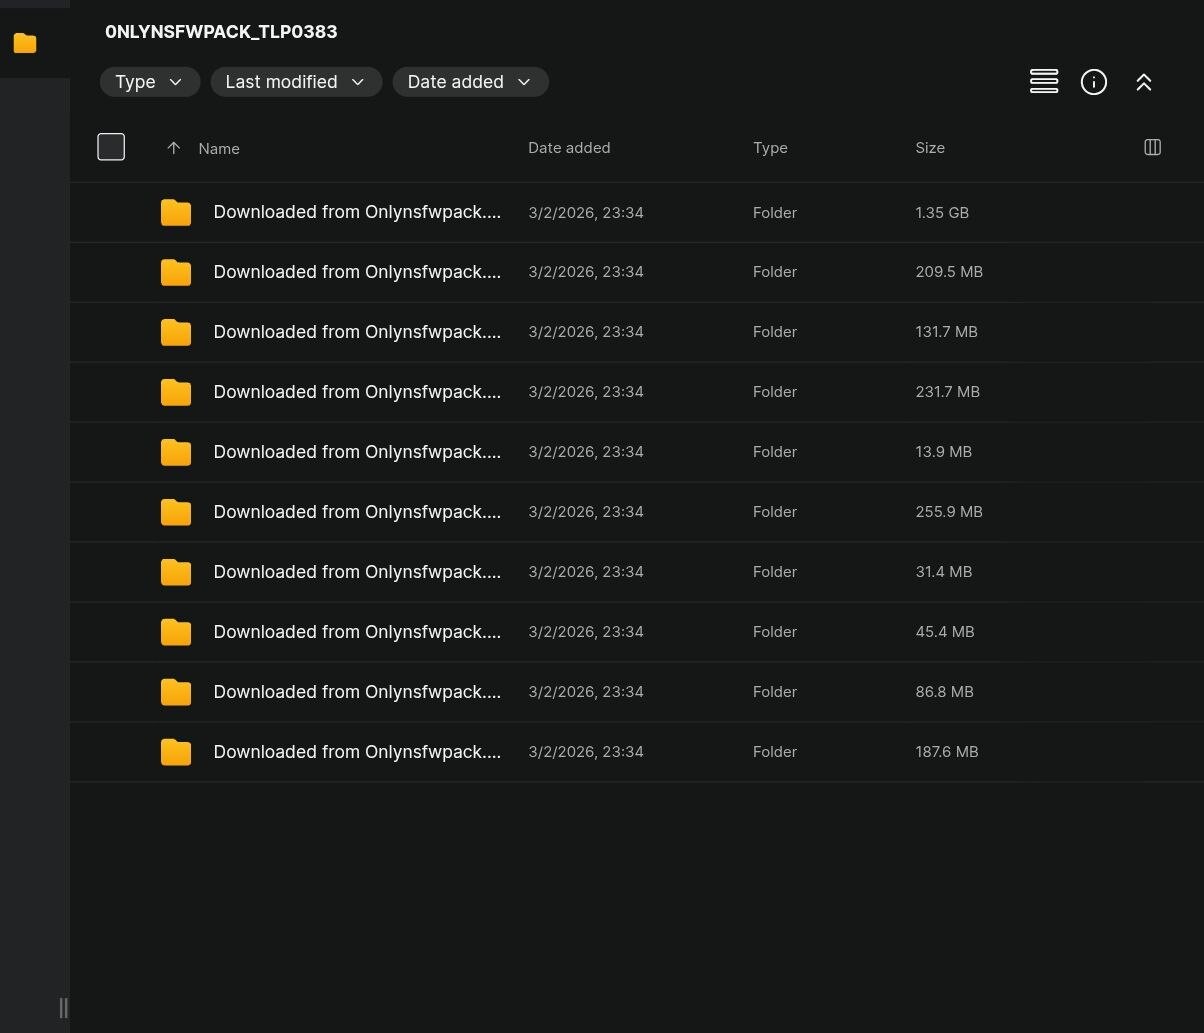Open the column settings icon
Screen dimensions: 1204x1033
click(1152, 147)
